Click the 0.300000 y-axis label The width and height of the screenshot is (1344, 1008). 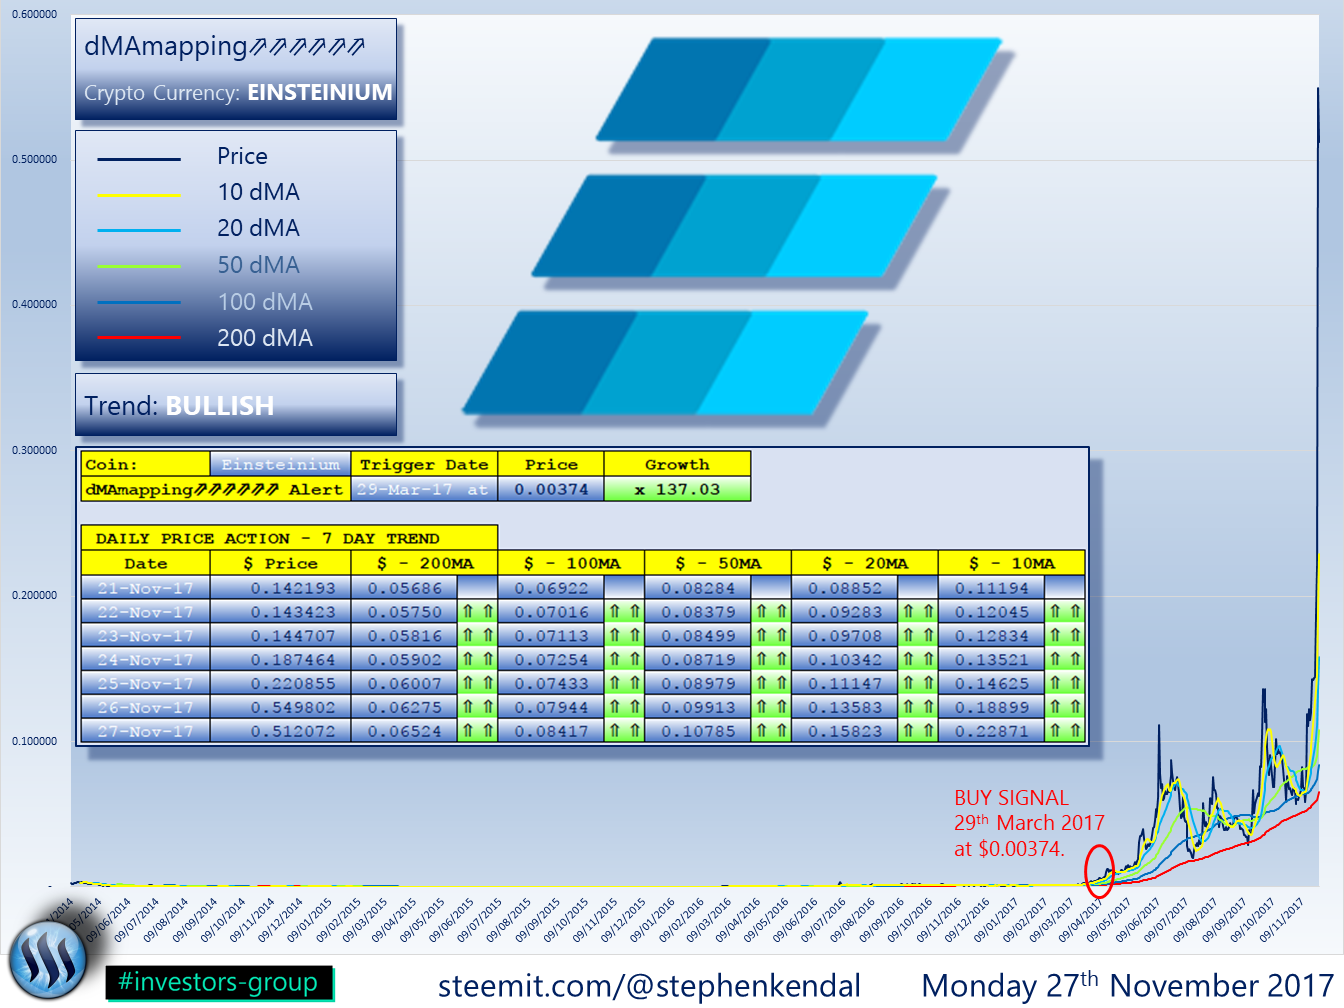[34, 450]
